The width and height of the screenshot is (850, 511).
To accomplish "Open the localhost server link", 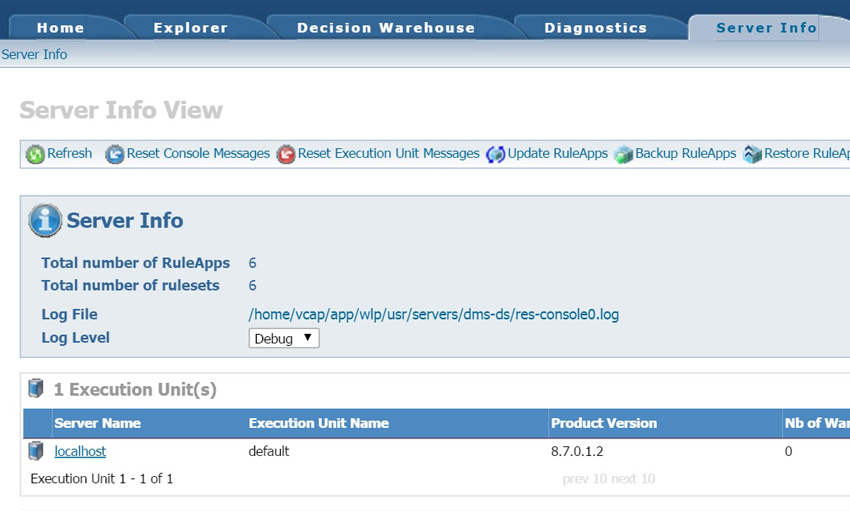I will point(80,451).
